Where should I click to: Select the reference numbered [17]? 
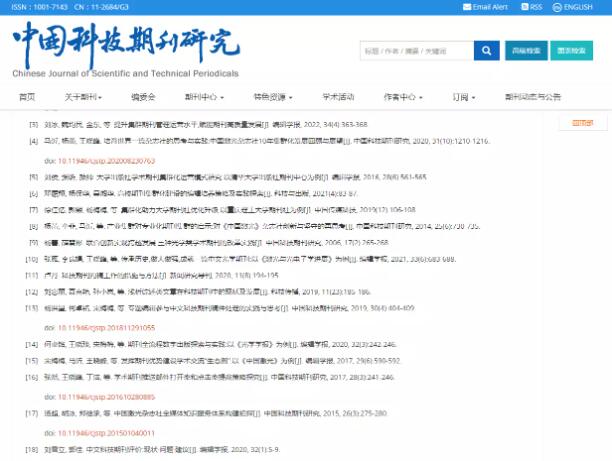coord(206,413)
